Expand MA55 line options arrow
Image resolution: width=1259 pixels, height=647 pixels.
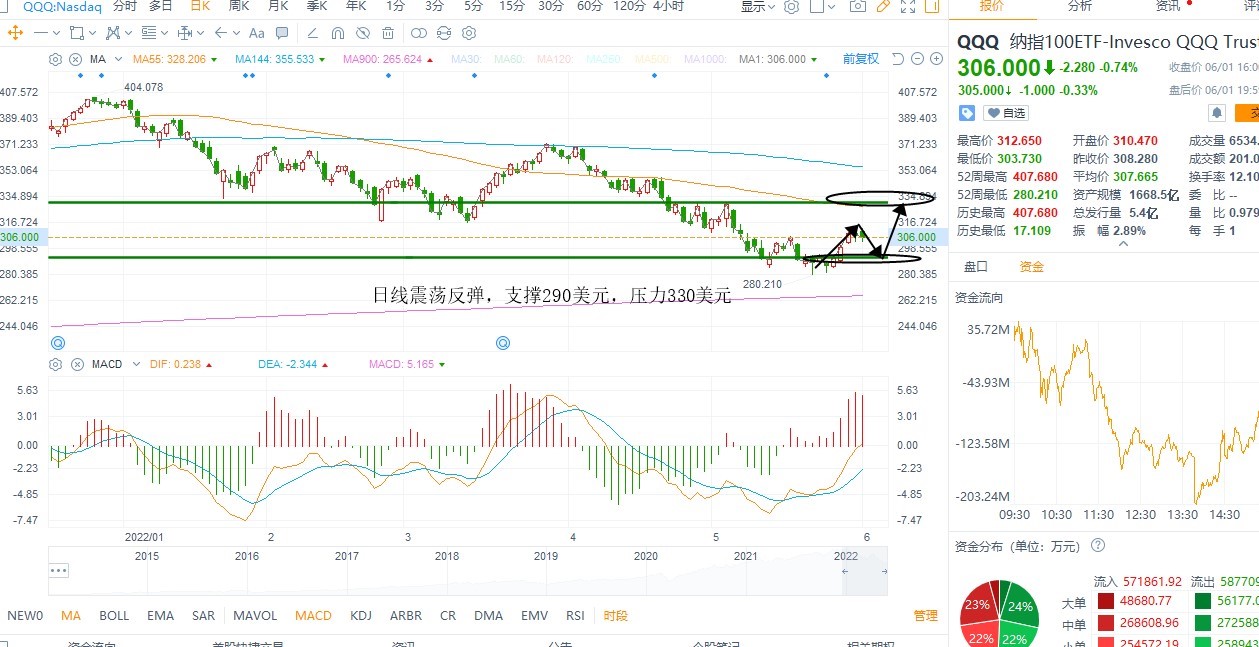(214, 60)
